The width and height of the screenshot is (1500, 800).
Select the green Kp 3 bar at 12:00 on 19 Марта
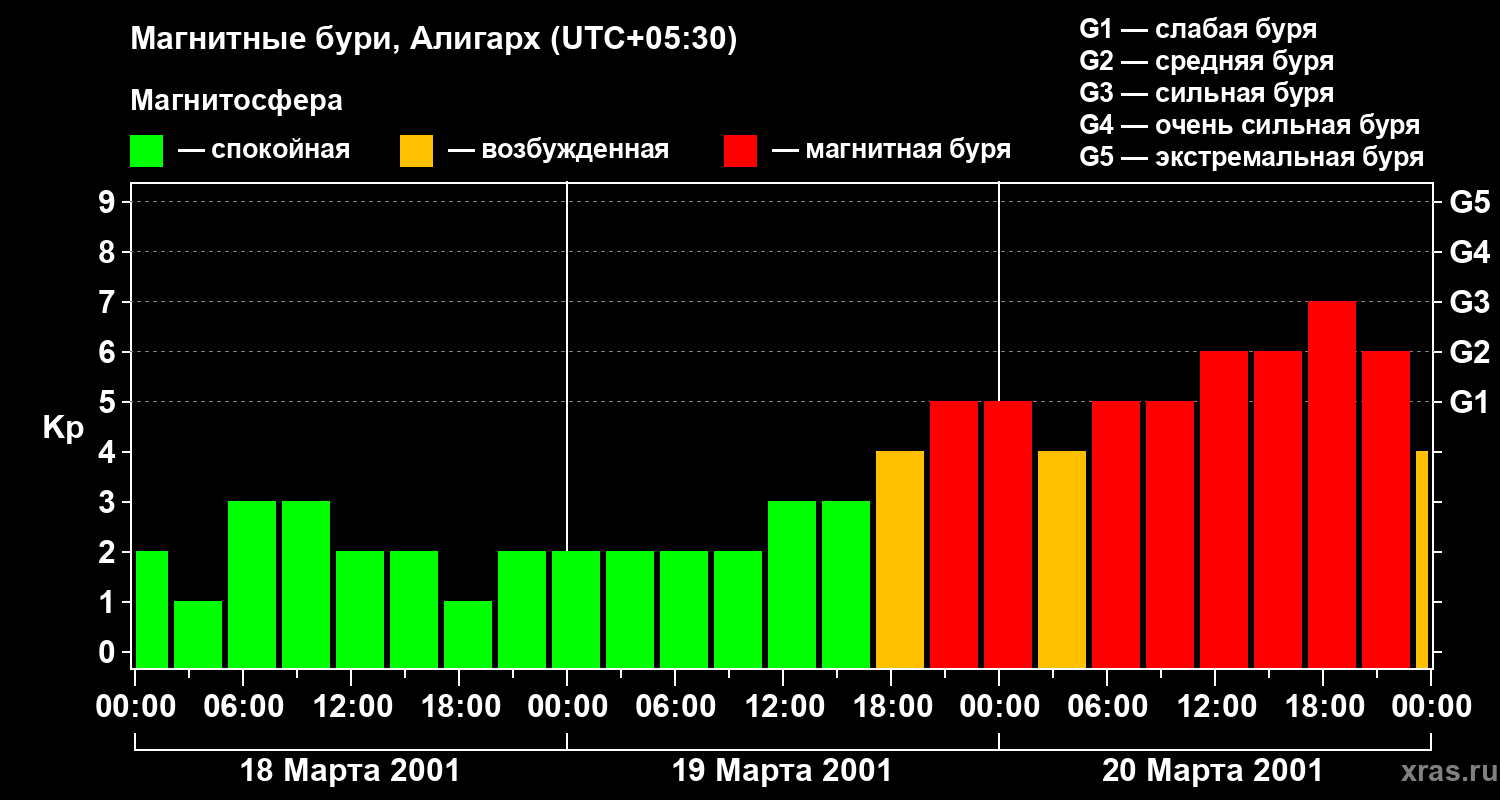[792, 585]
